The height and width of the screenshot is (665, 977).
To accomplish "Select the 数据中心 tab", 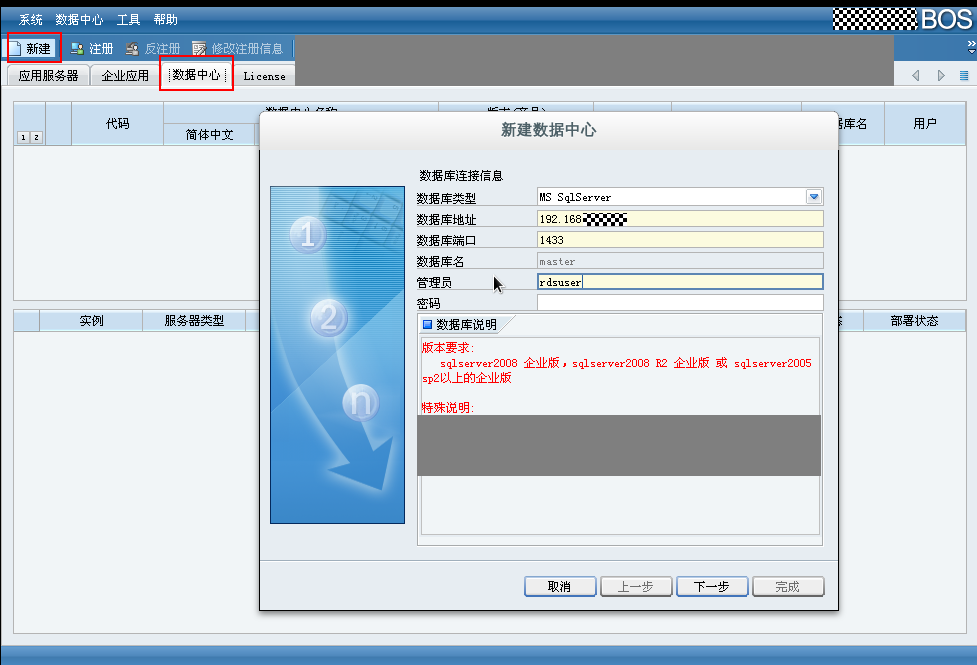I will 196,75.
